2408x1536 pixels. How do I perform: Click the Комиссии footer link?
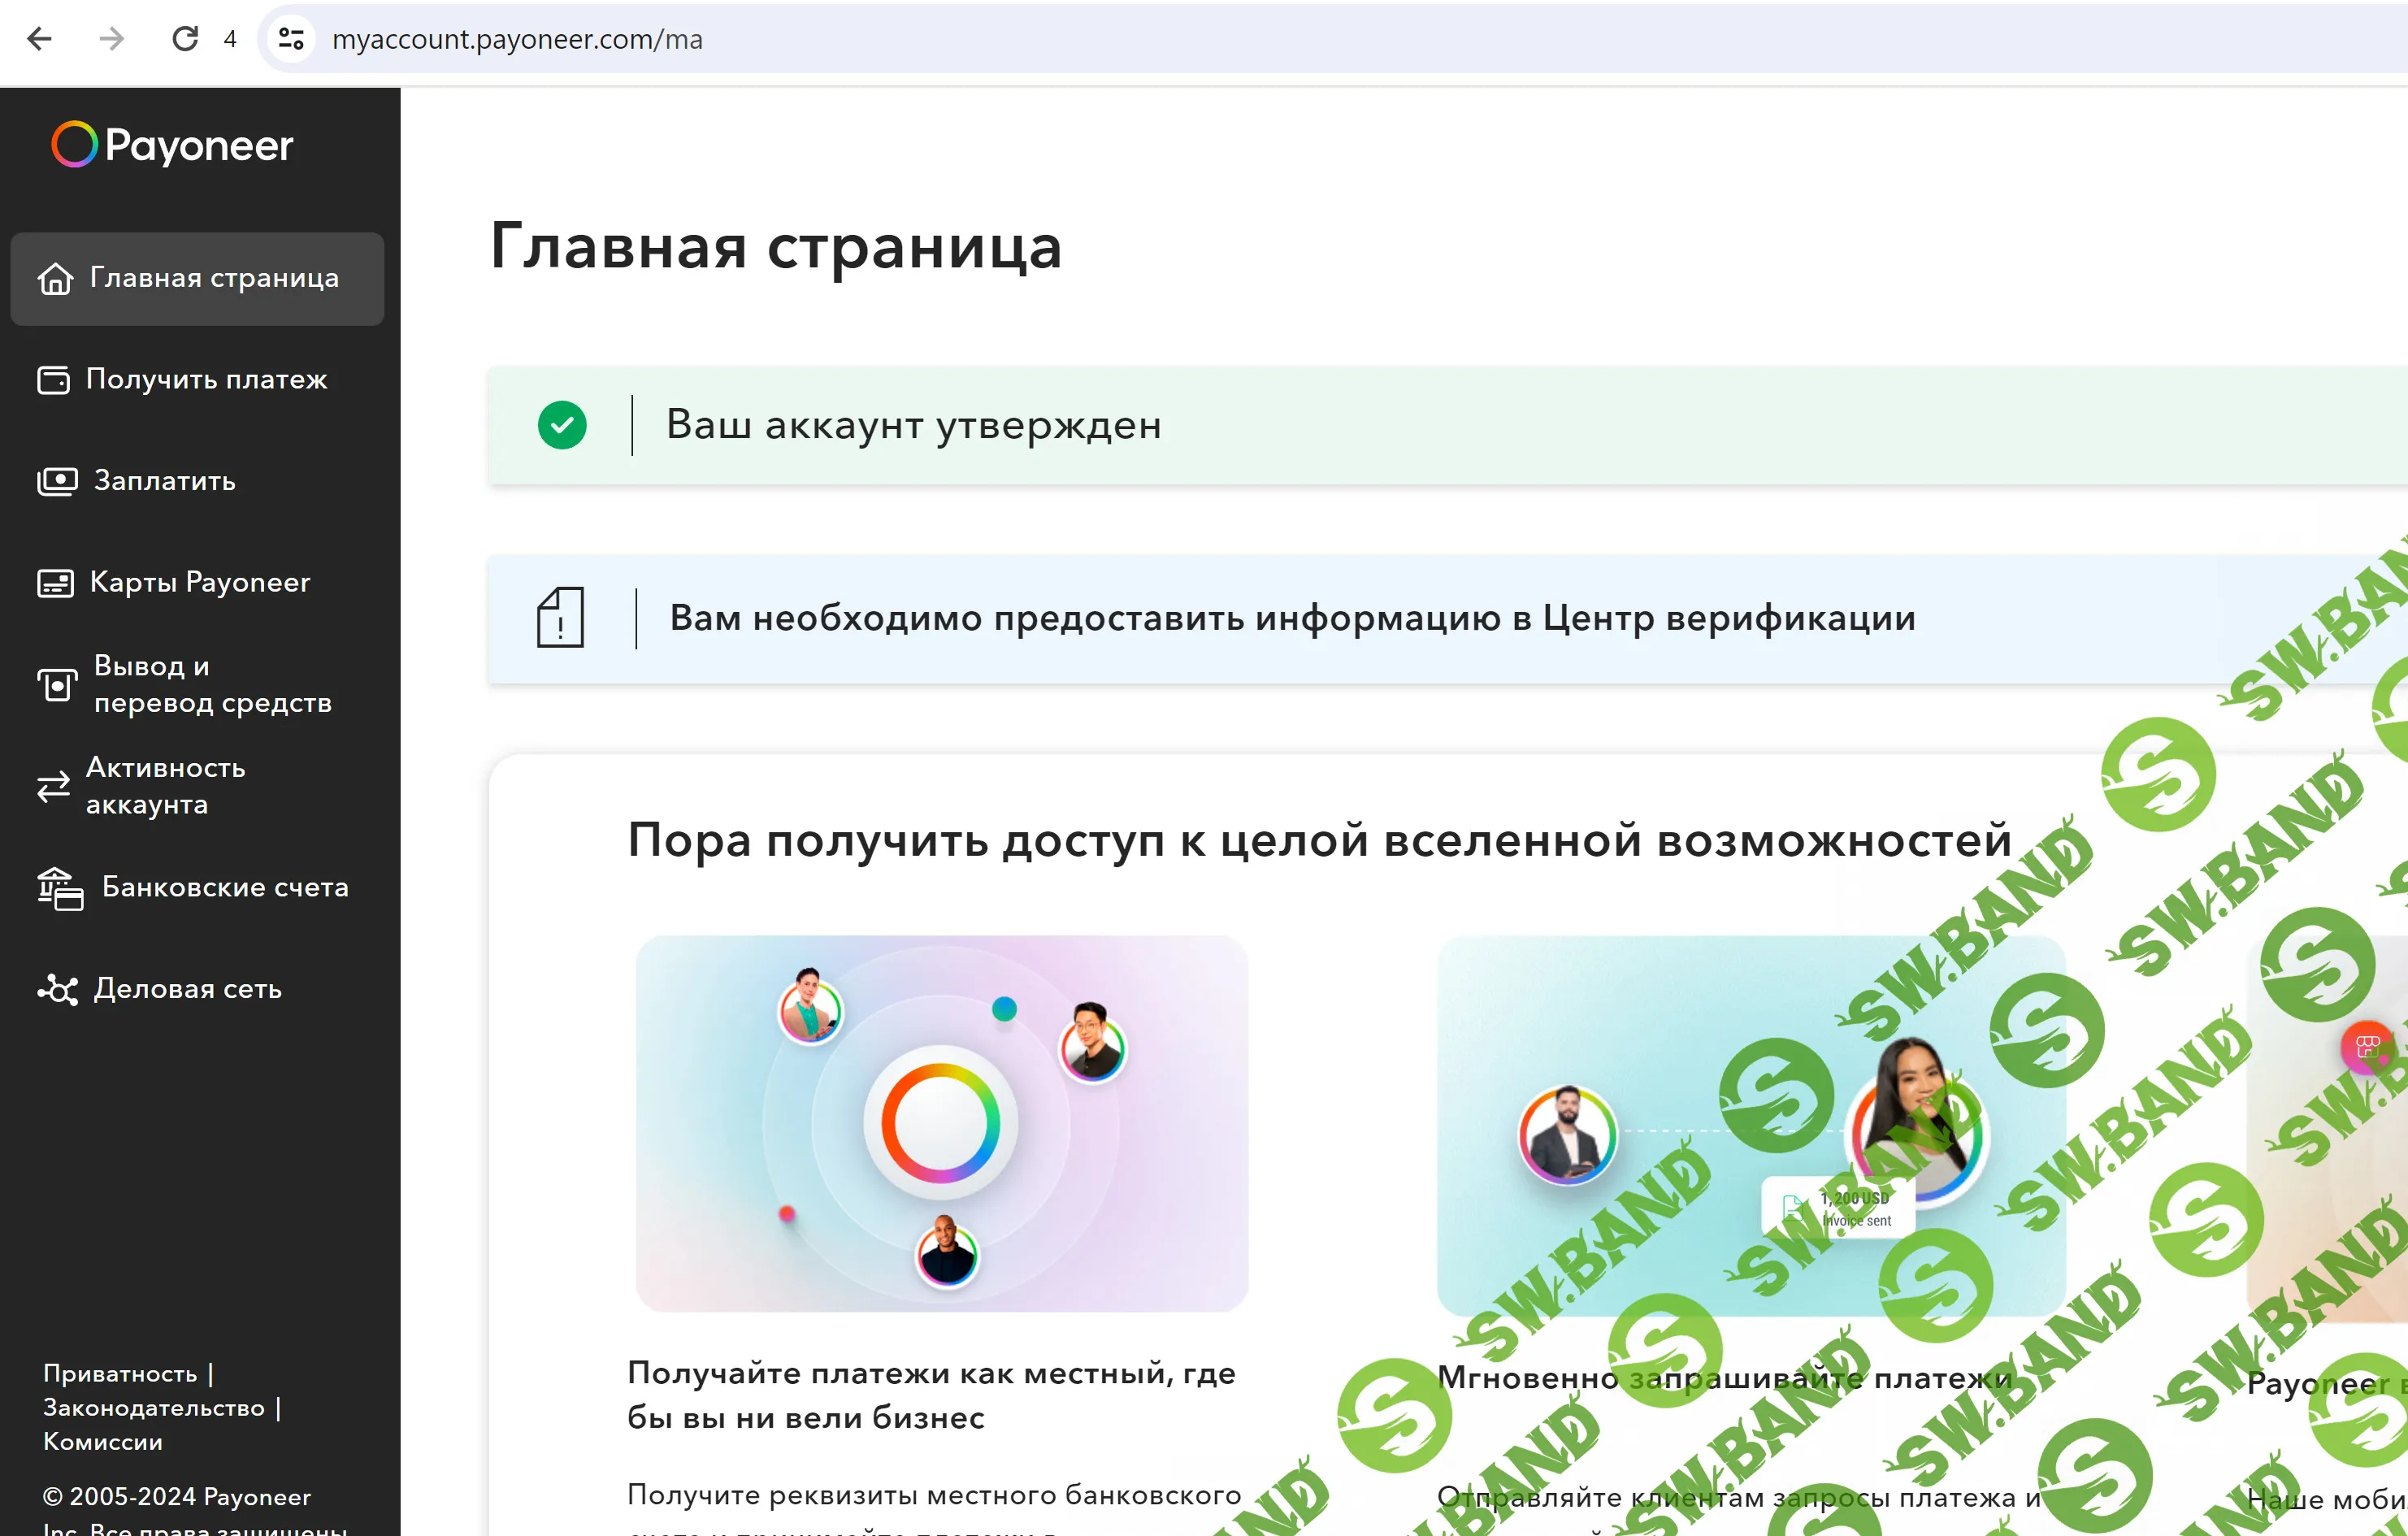tap(103, 1442)
